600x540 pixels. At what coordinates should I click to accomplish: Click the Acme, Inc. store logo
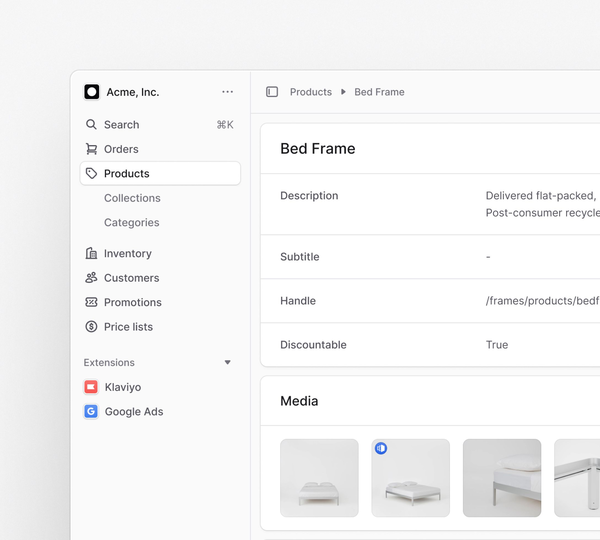click(92, 92)
